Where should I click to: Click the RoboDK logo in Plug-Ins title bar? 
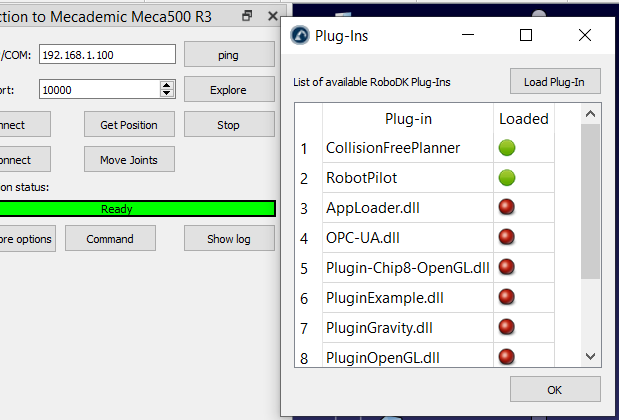pyautogui.click(x=299, y=35)
